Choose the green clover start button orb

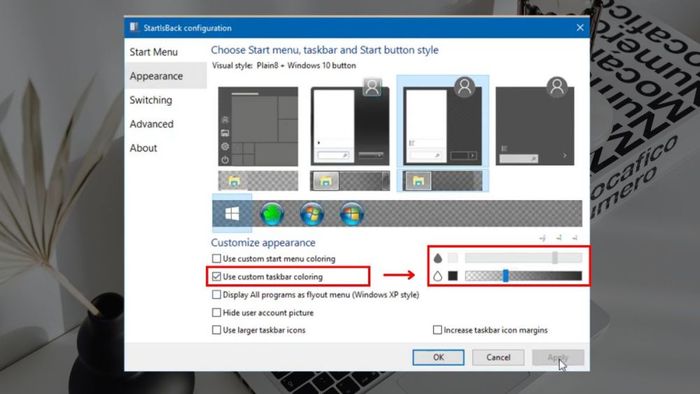coord(272,214)
